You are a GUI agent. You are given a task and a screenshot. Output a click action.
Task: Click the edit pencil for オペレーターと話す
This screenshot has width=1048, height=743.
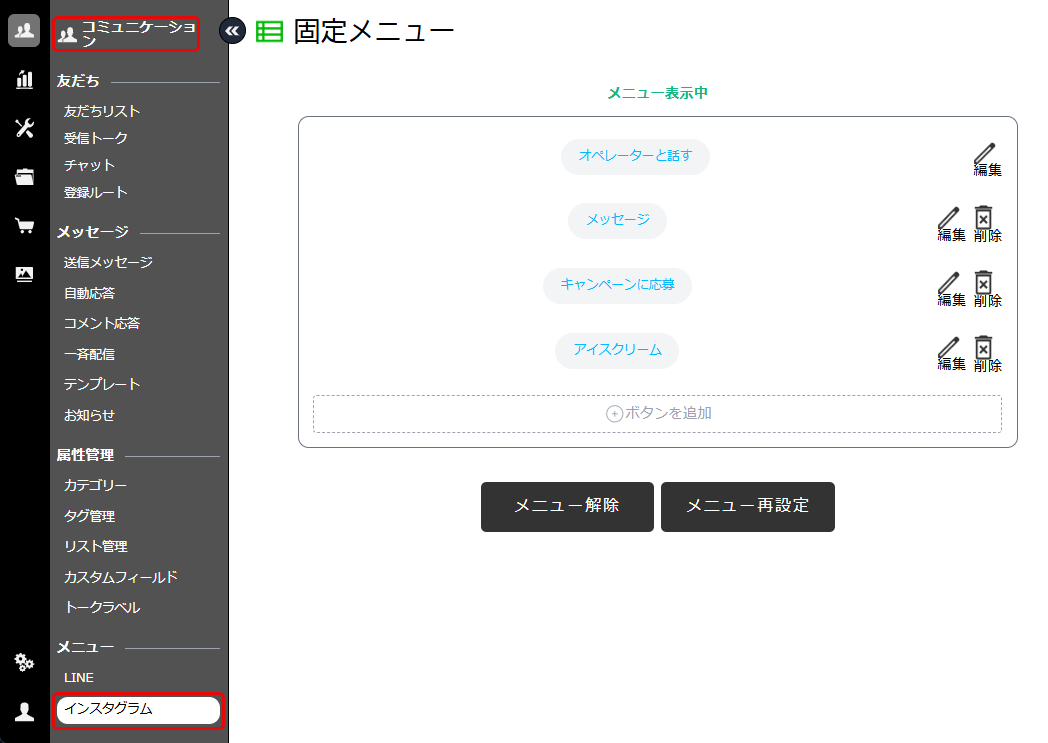pyautogui.click(x=987, y=159)
